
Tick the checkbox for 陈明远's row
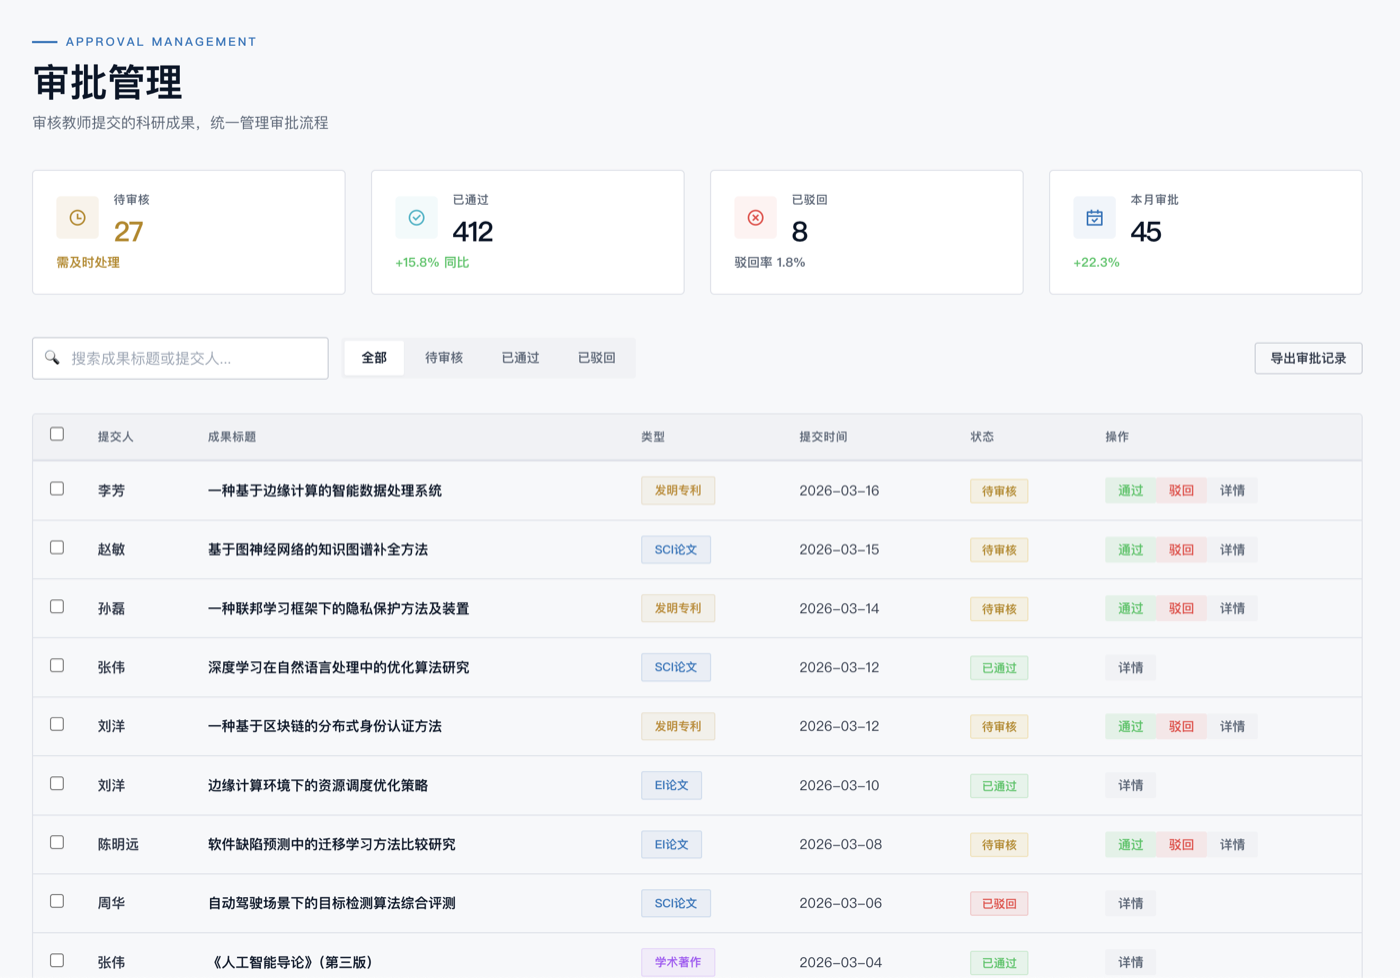click(57, 842)
